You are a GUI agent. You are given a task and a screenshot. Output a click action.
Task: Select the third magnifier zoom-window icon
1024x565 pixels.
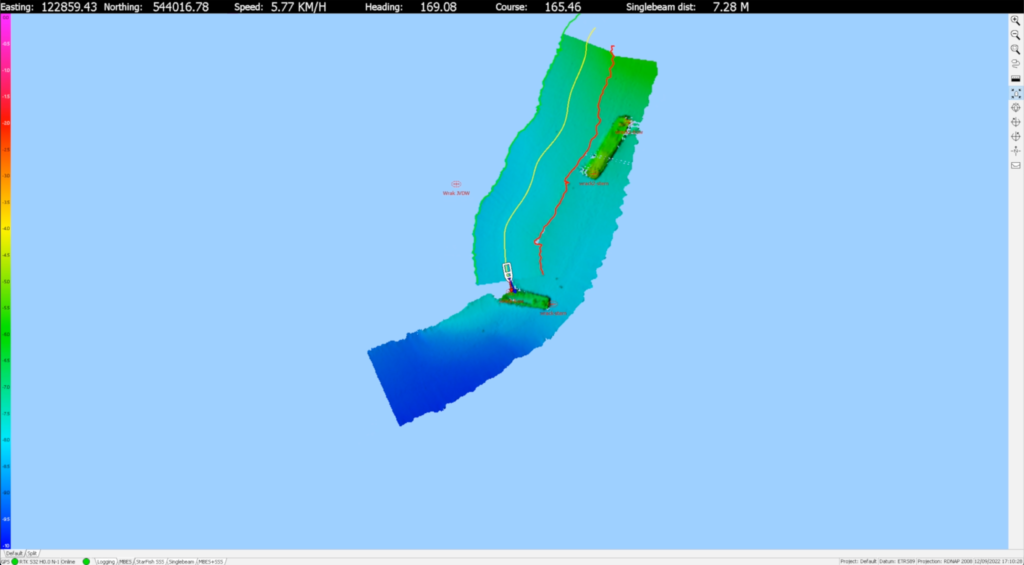pyautogui.click(x=1016, y=49)
